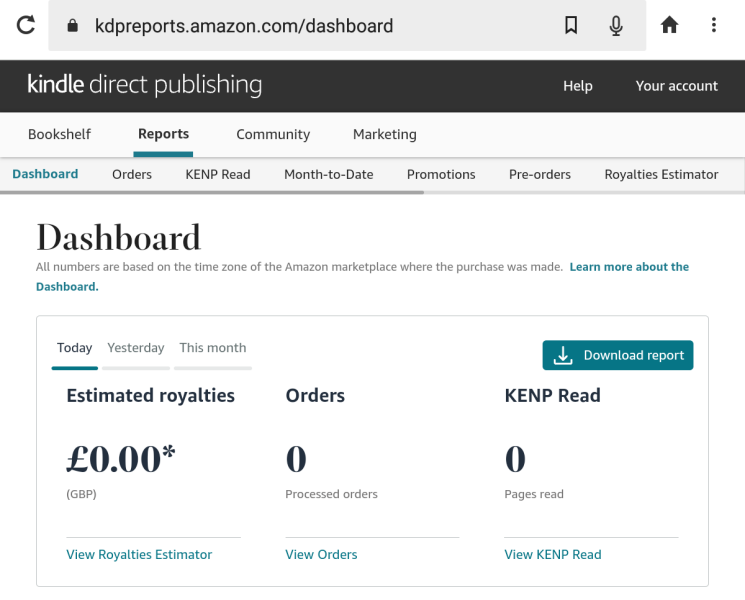745x600 pixels.
Task: Switch dashboard to This month
Action: click(x=213, y=348)
